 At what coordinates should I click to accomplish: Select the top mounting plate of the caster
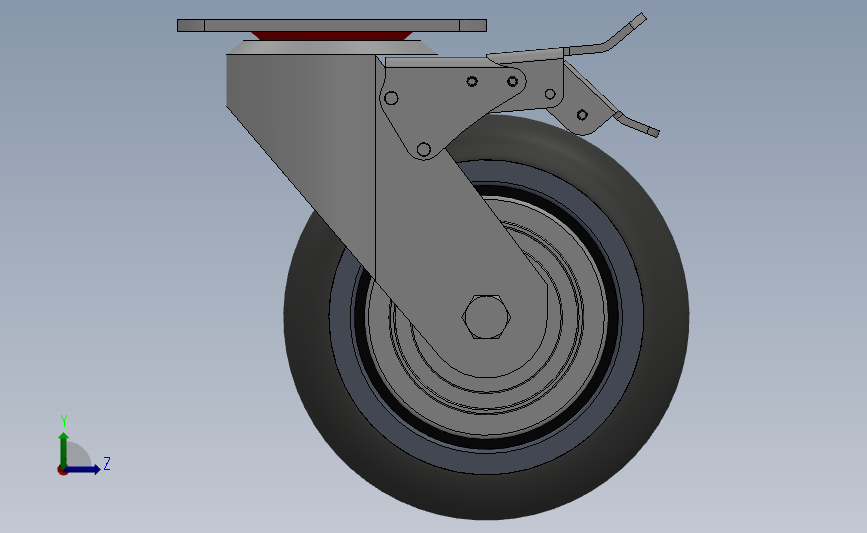(332, 25)
